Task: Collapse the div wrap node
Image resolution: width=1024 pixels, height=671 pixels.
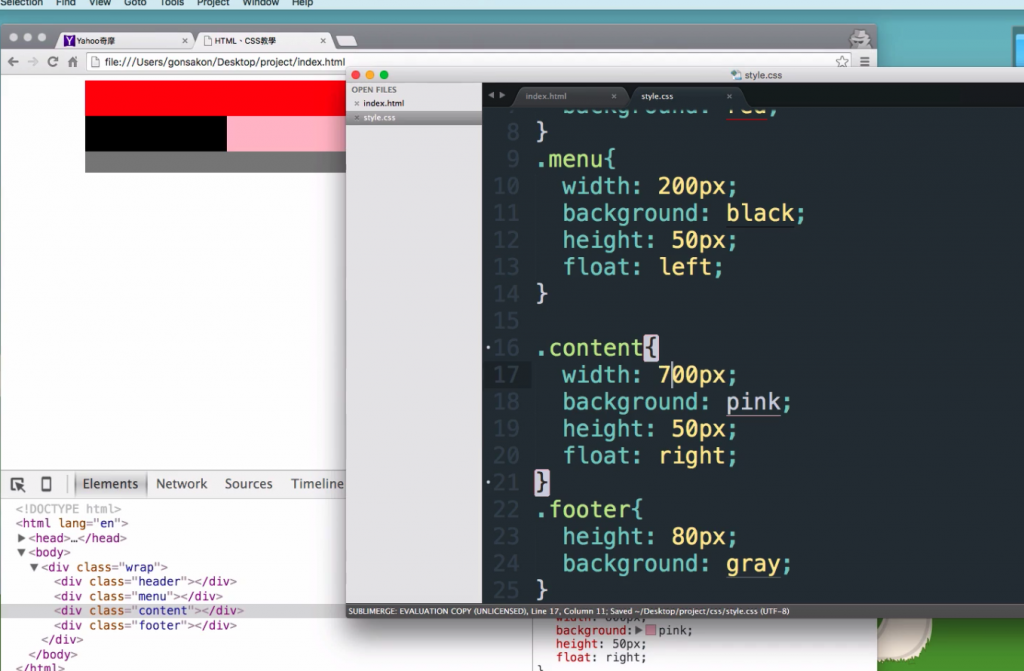Action: (x=34, y=567)
